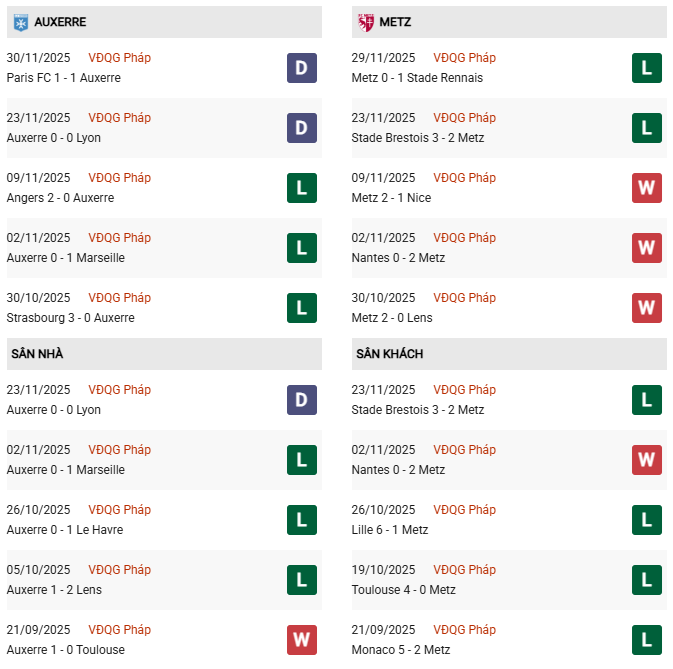Click the W badge for Metz 2 - 1 Nice
The height and width of the screenshot is (669, 673).
[x=646, y=188]
